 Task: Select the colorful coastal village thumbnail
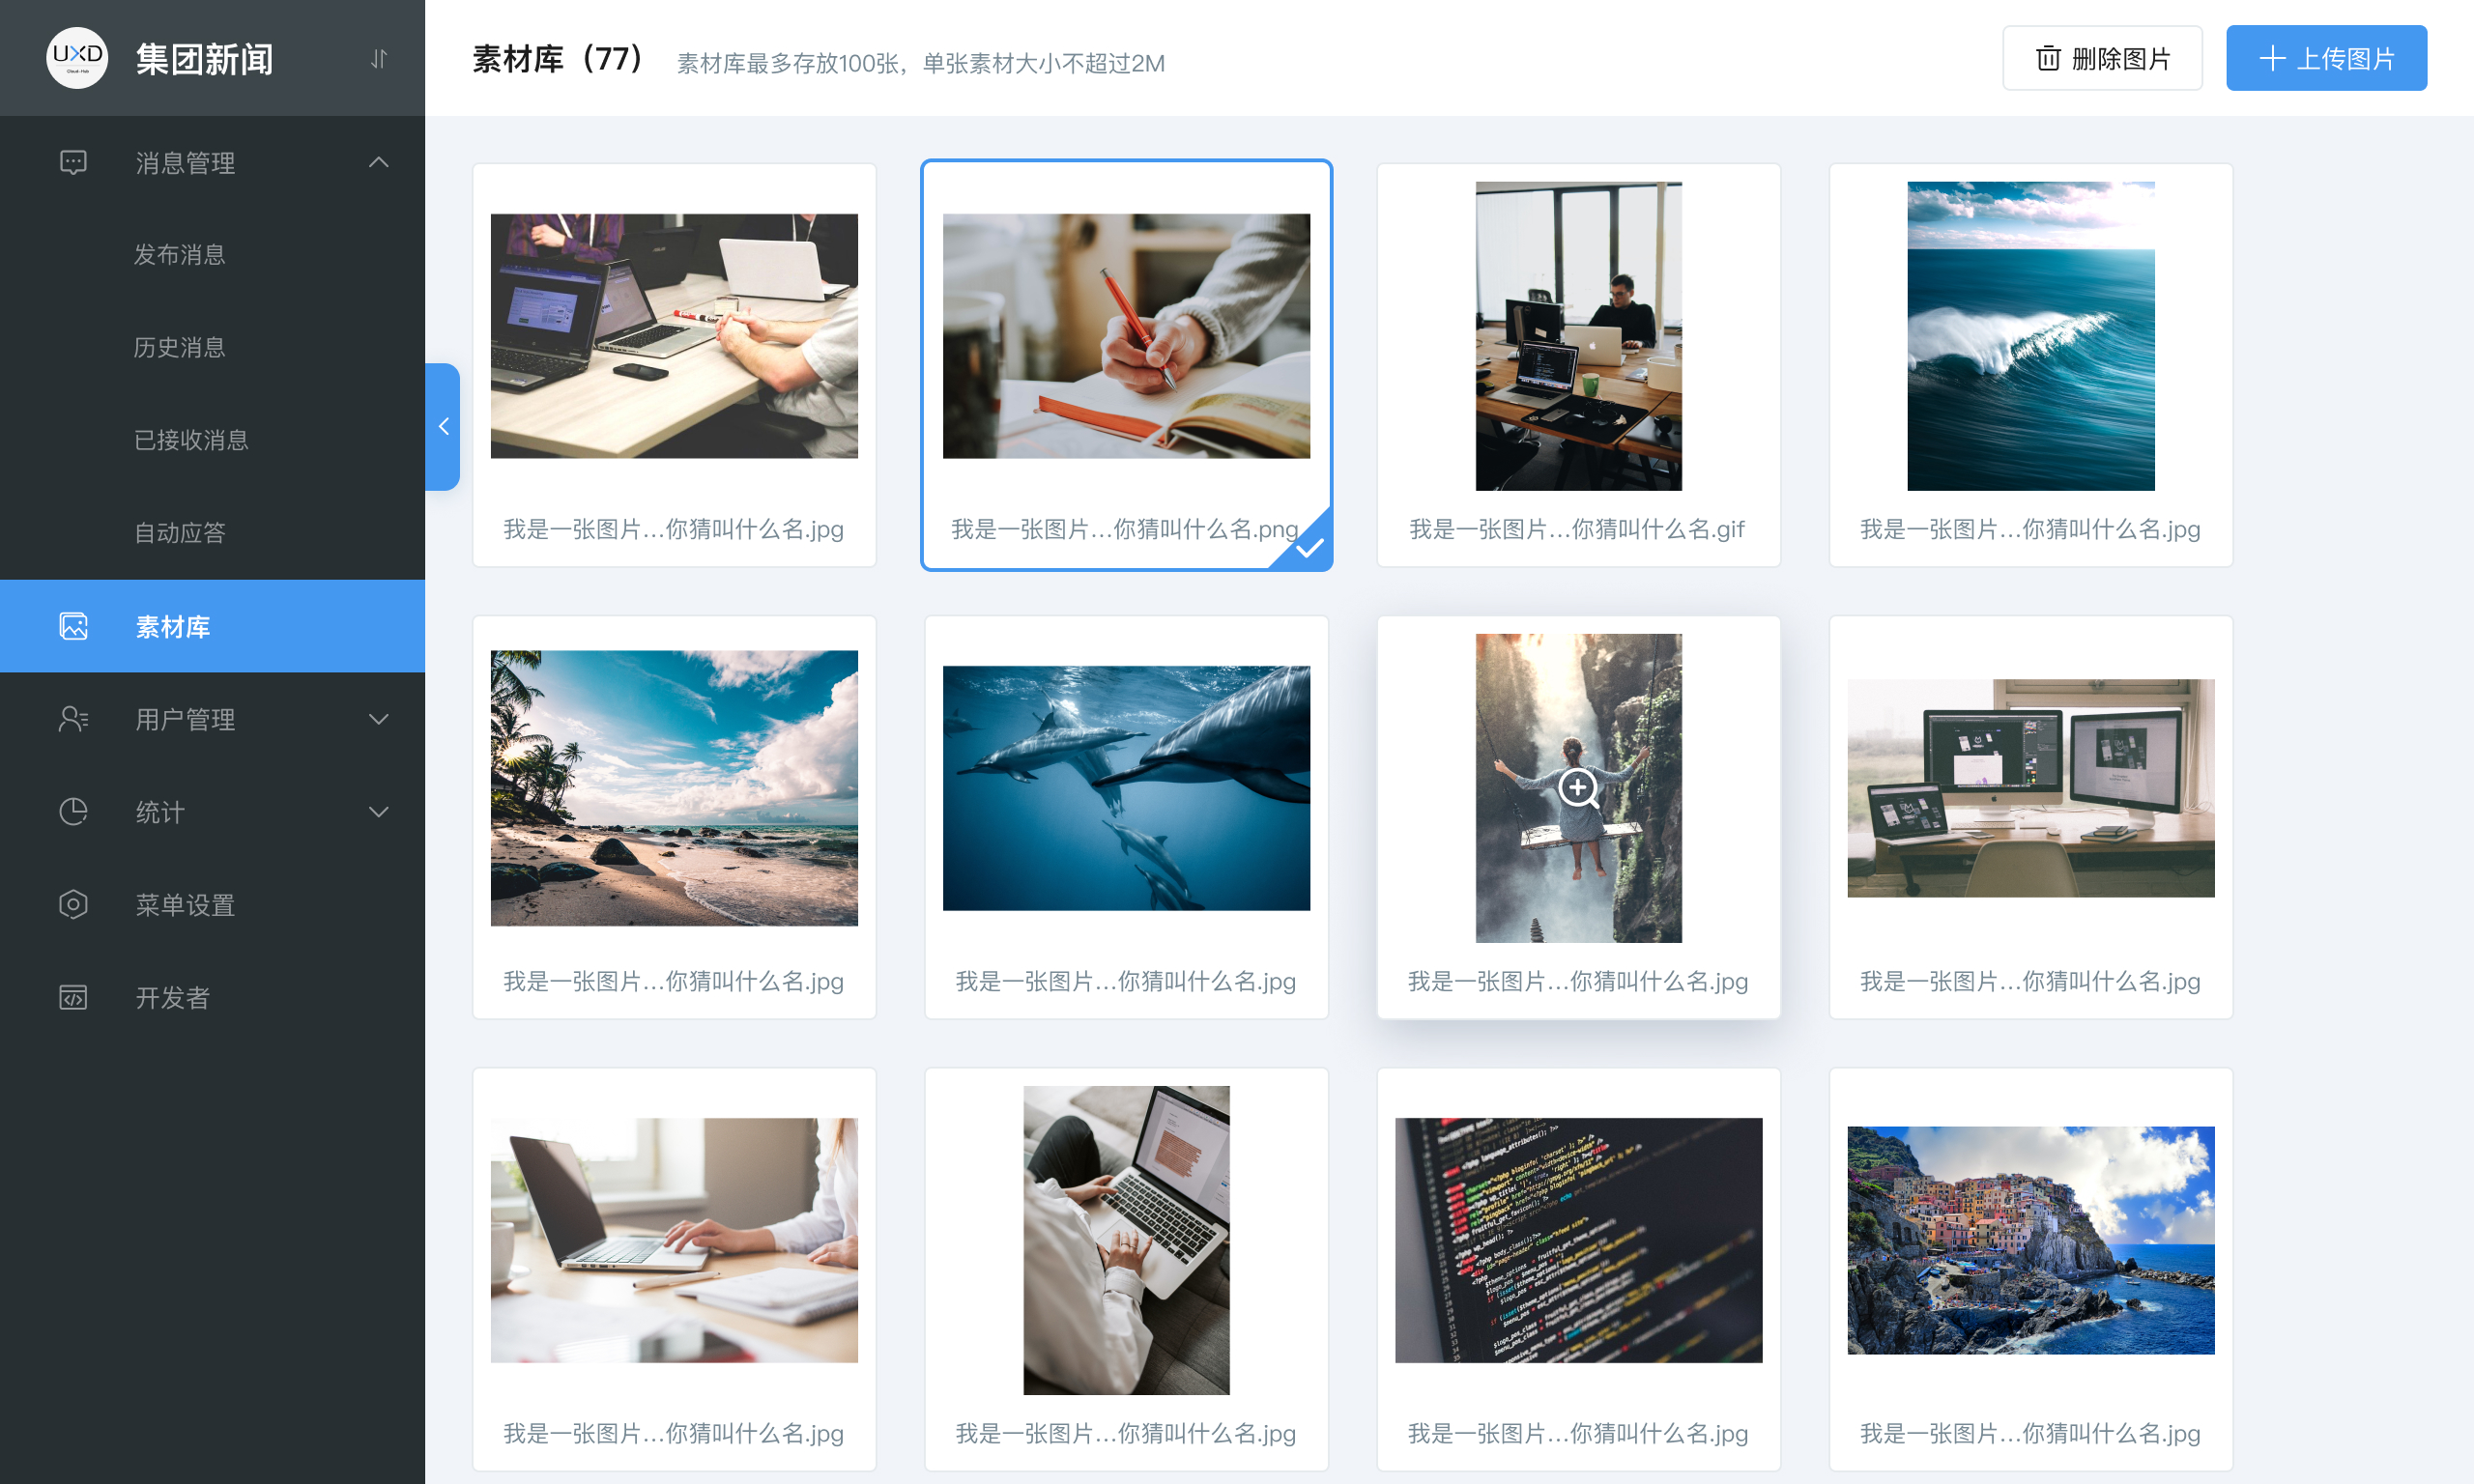[2030, 1240]
